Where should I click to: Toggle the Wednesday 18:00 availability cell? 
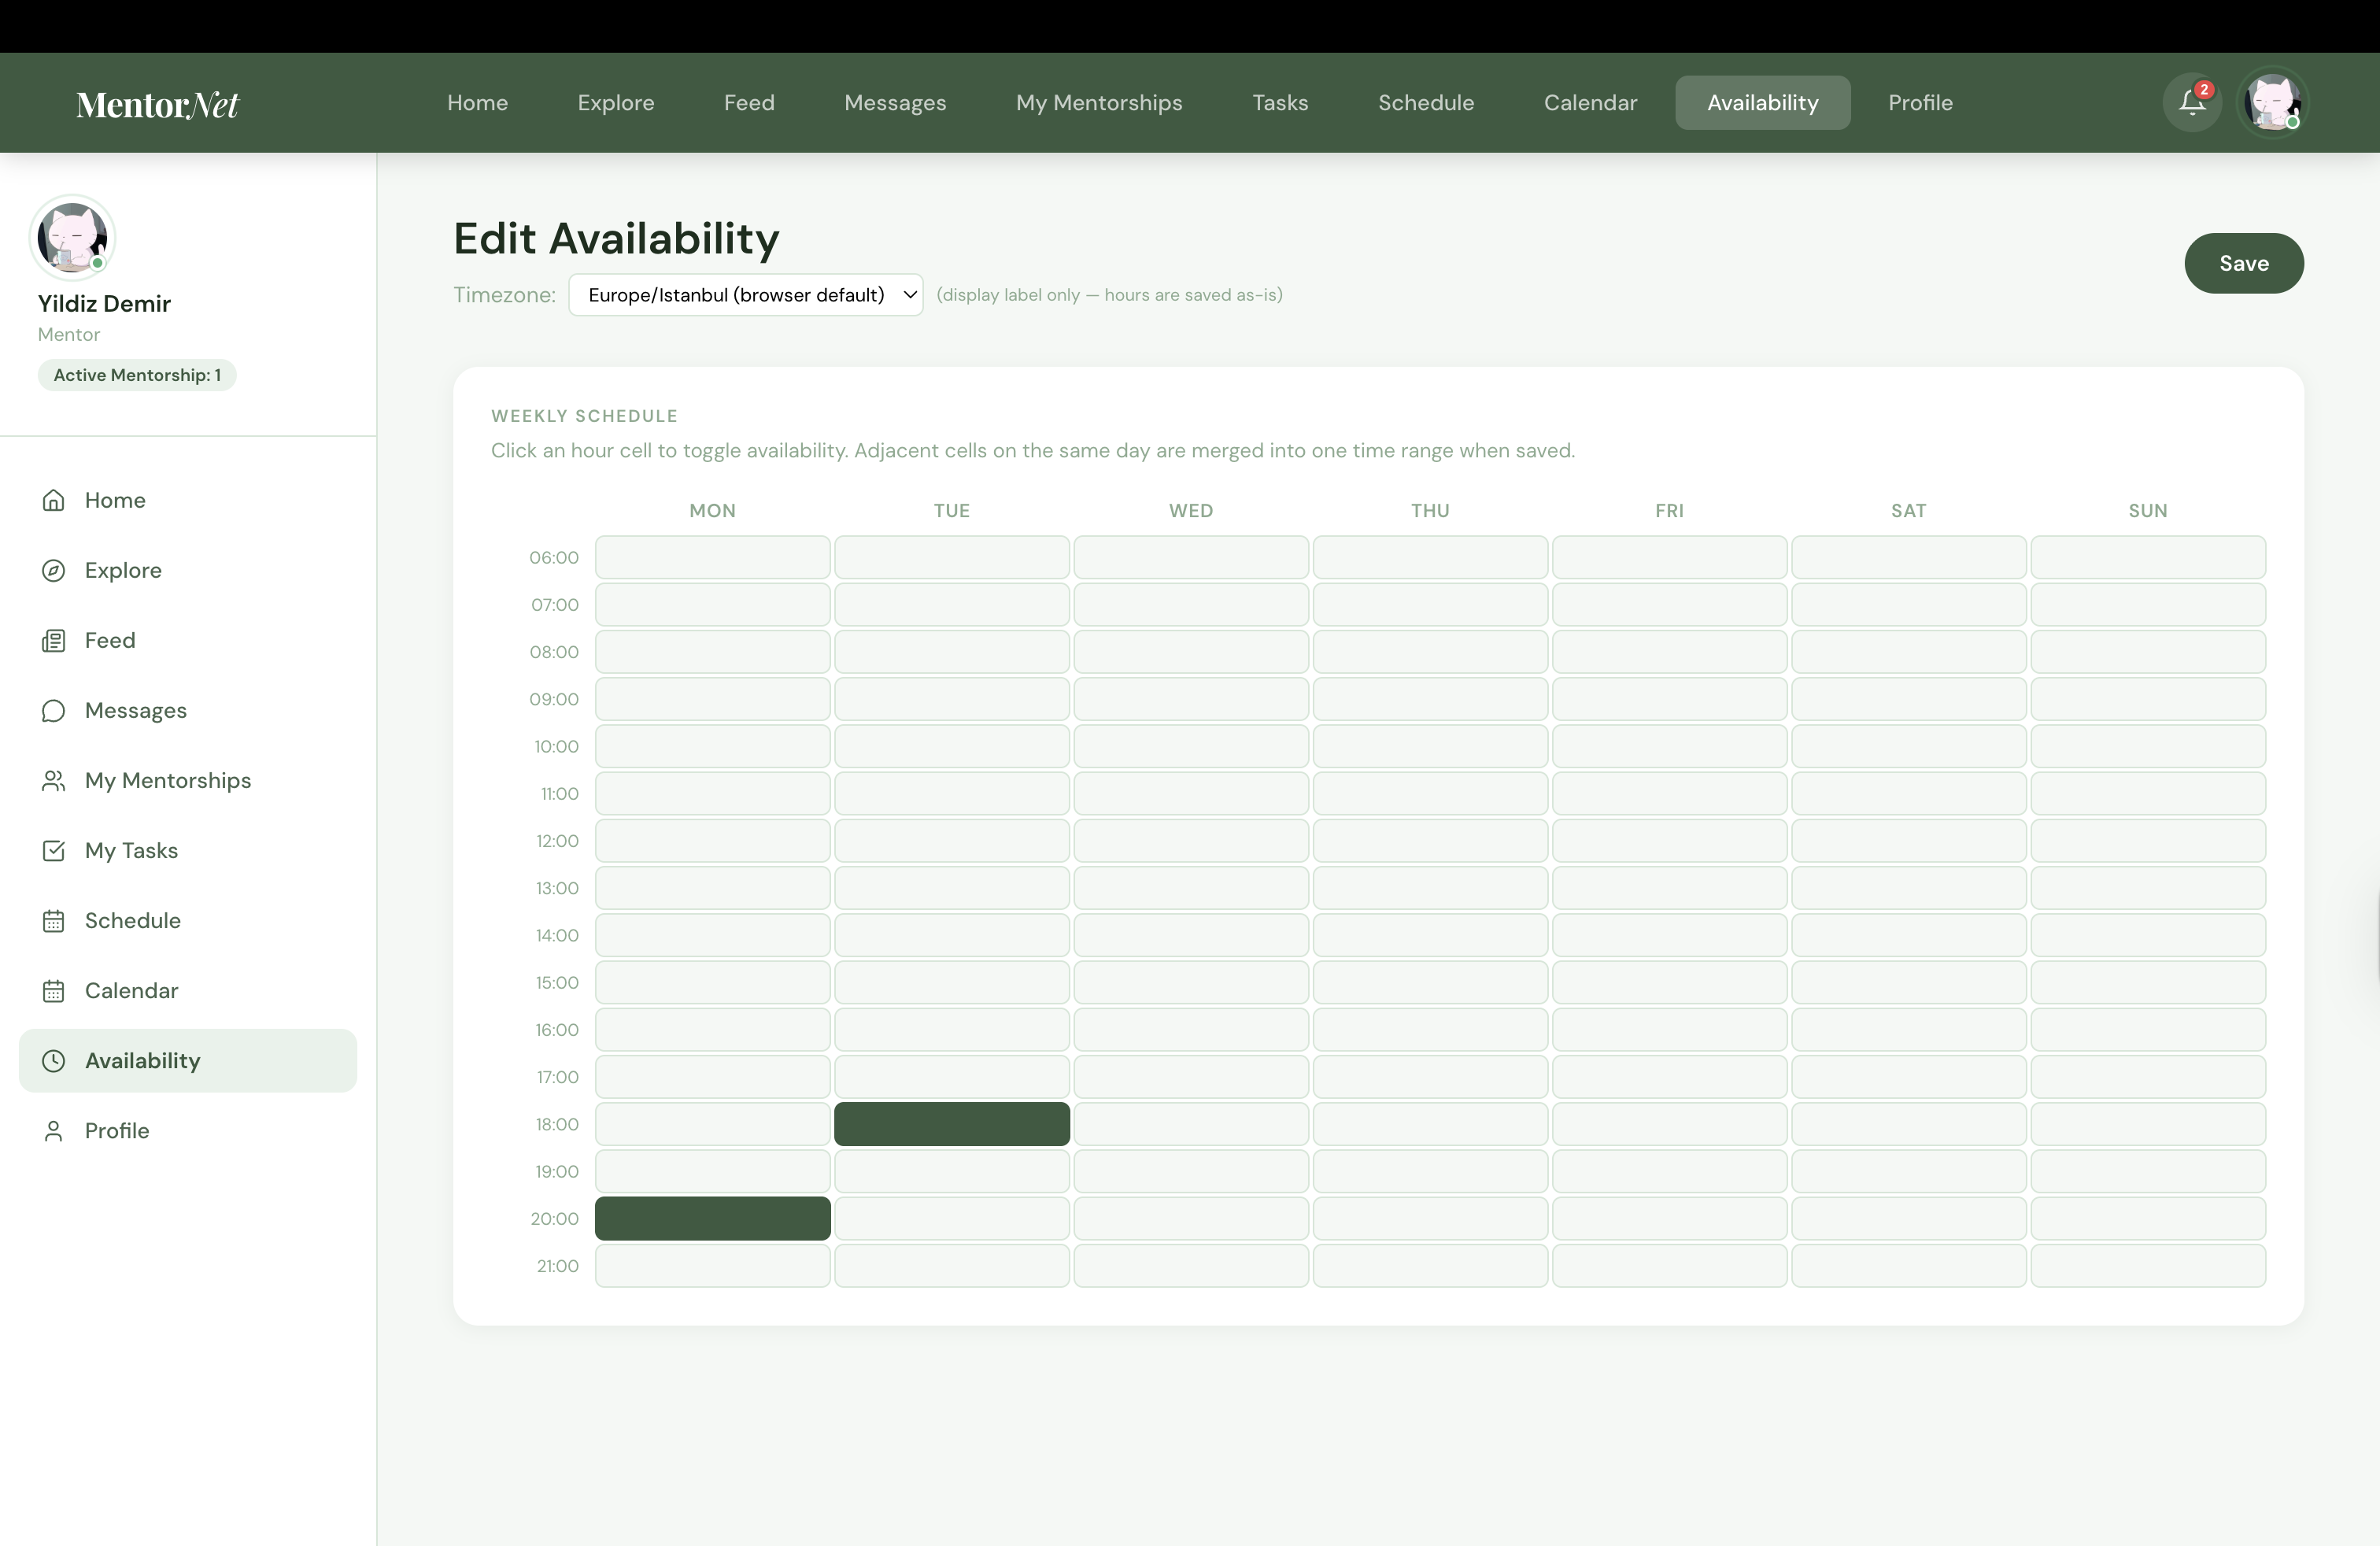tap(1191, 1124)
